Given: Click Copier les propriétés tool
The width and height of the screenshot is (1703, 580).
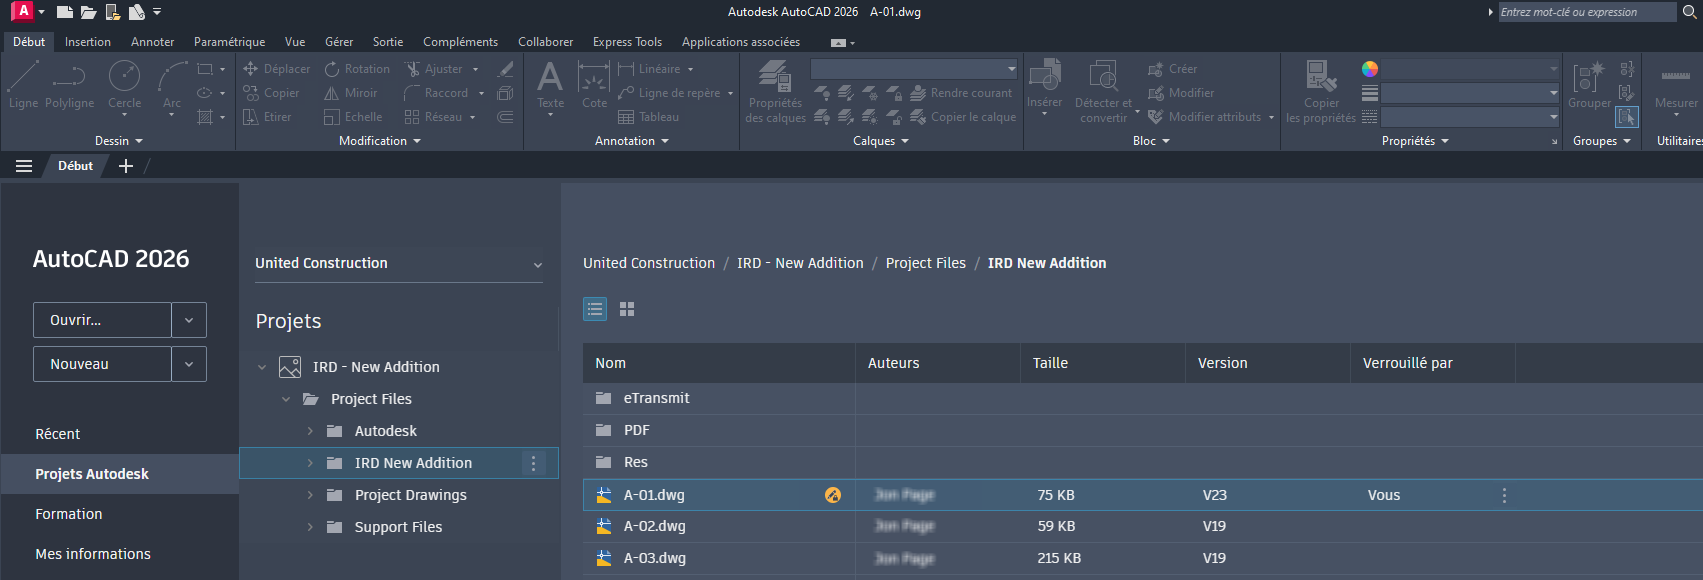Looking at the screenshot, I should tap(1321, 91).
